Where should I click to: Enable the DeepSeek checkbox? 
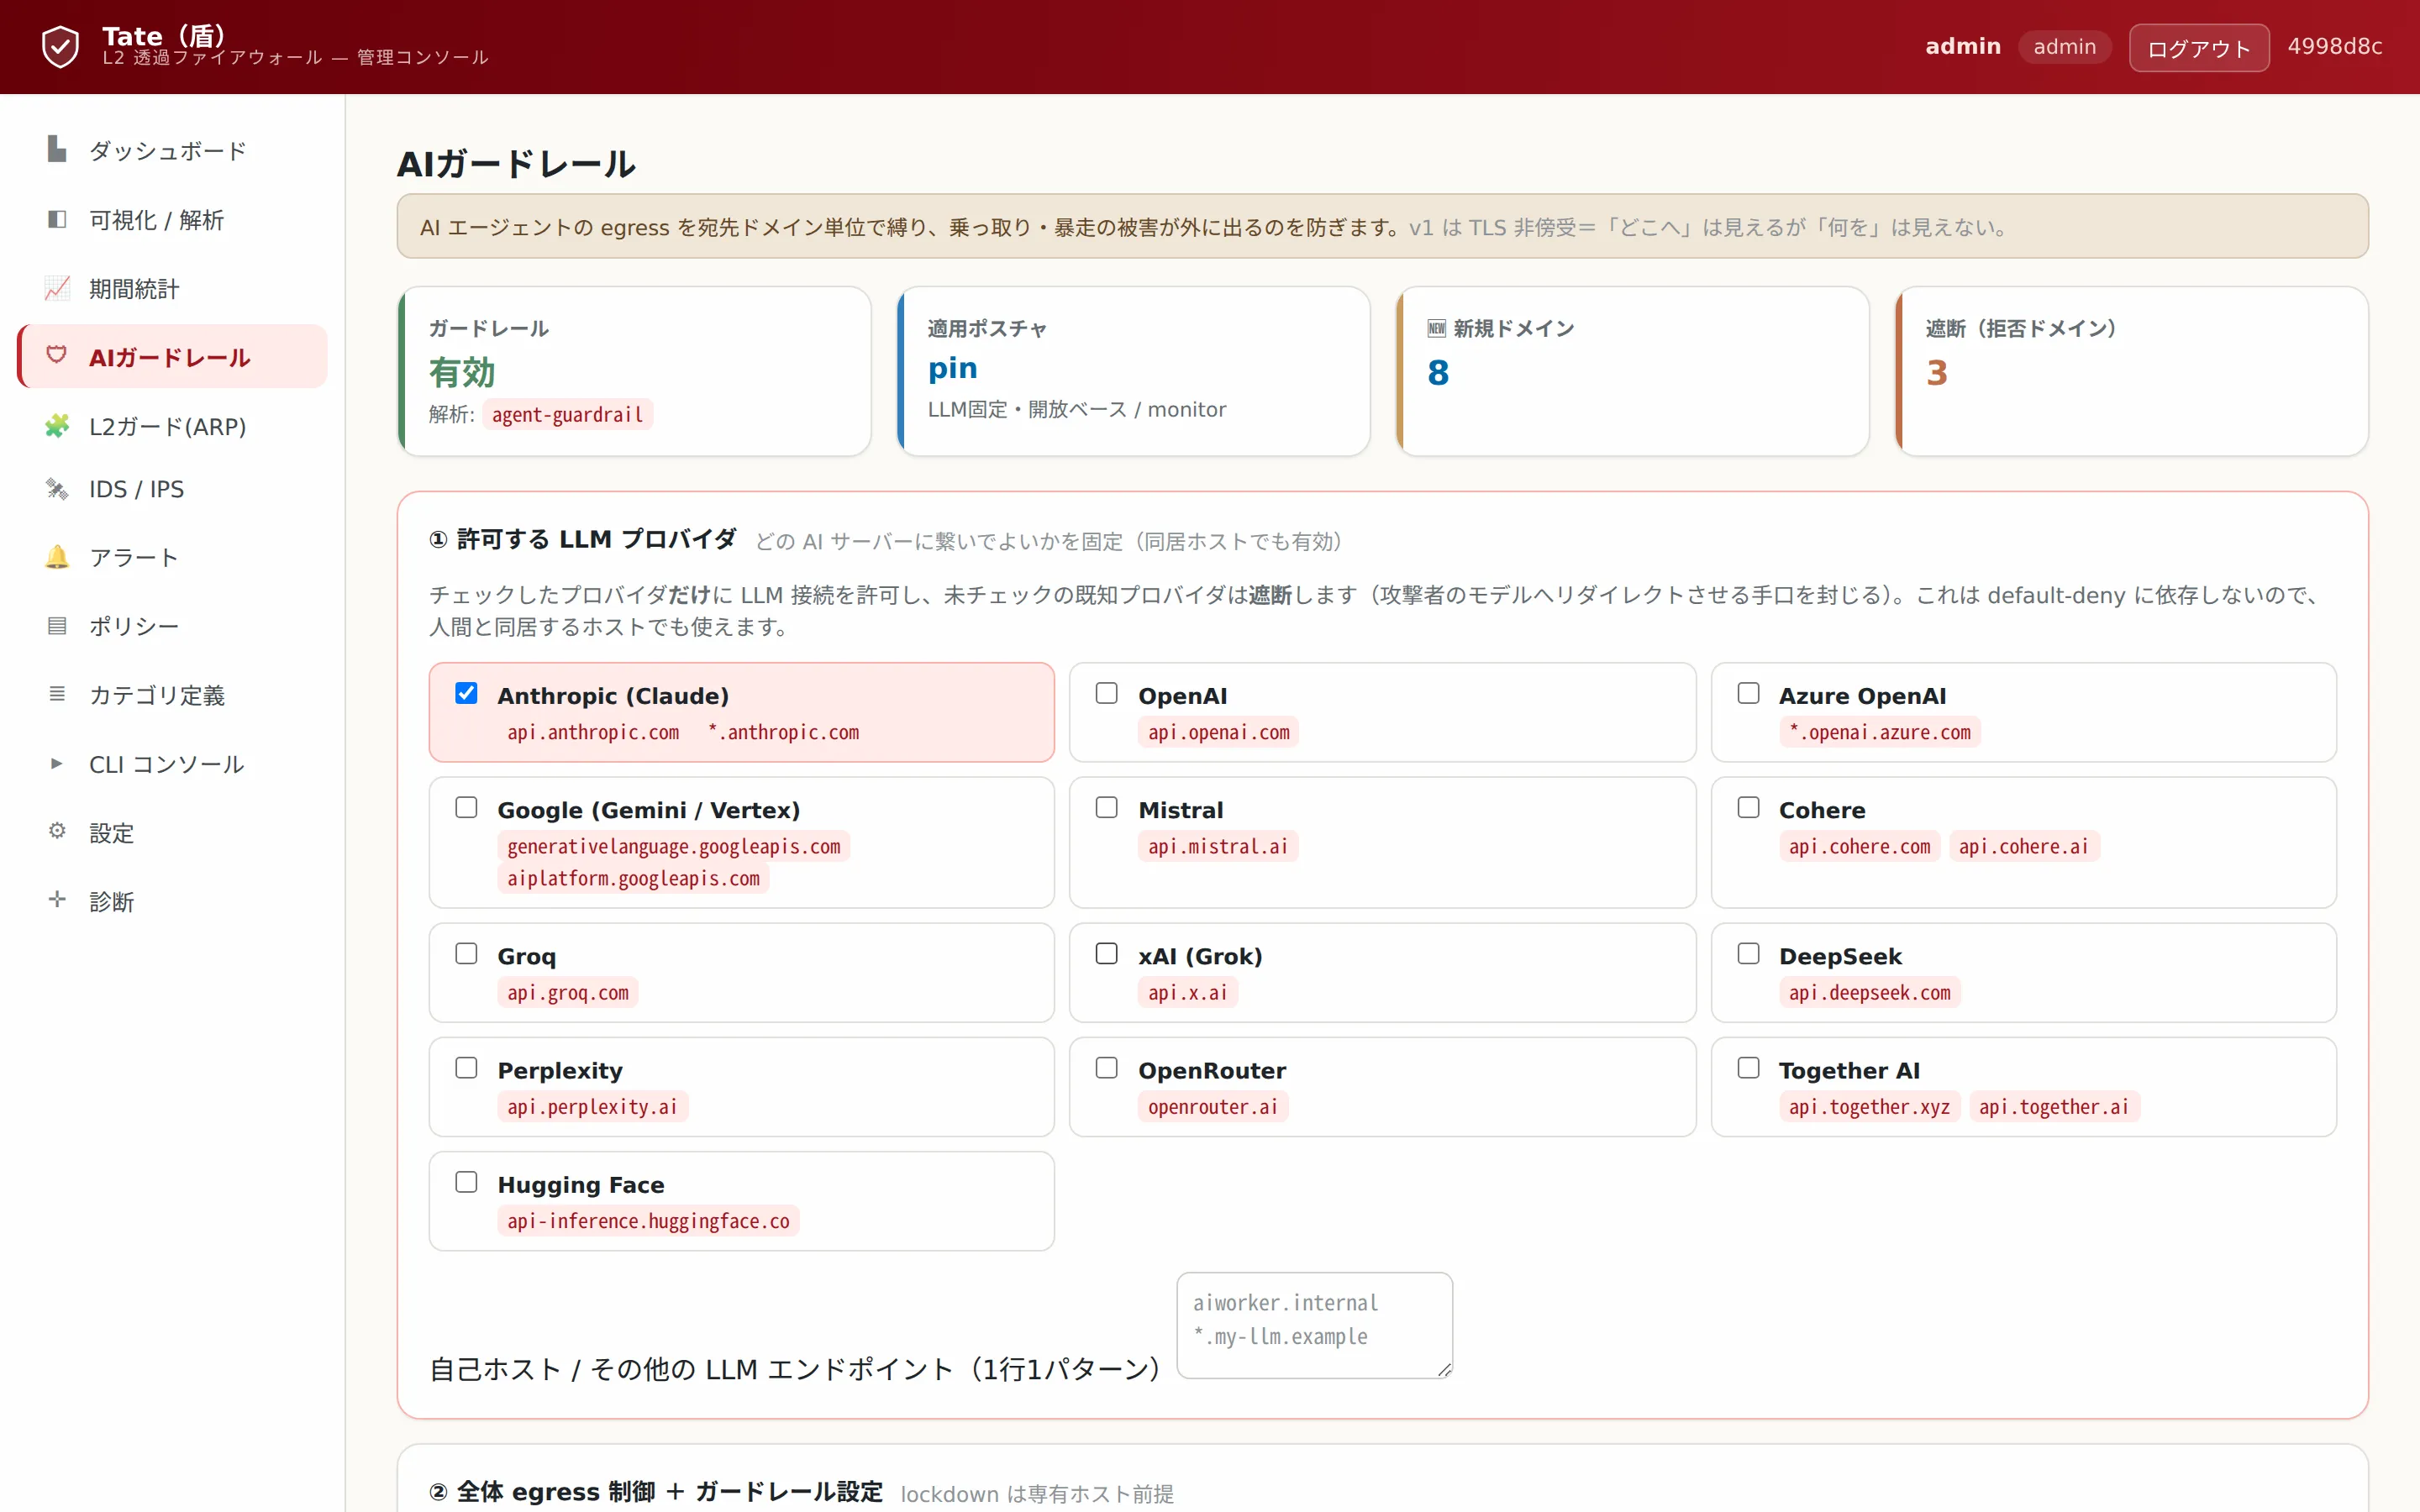pyautogui.click(x=1748, y=953)
